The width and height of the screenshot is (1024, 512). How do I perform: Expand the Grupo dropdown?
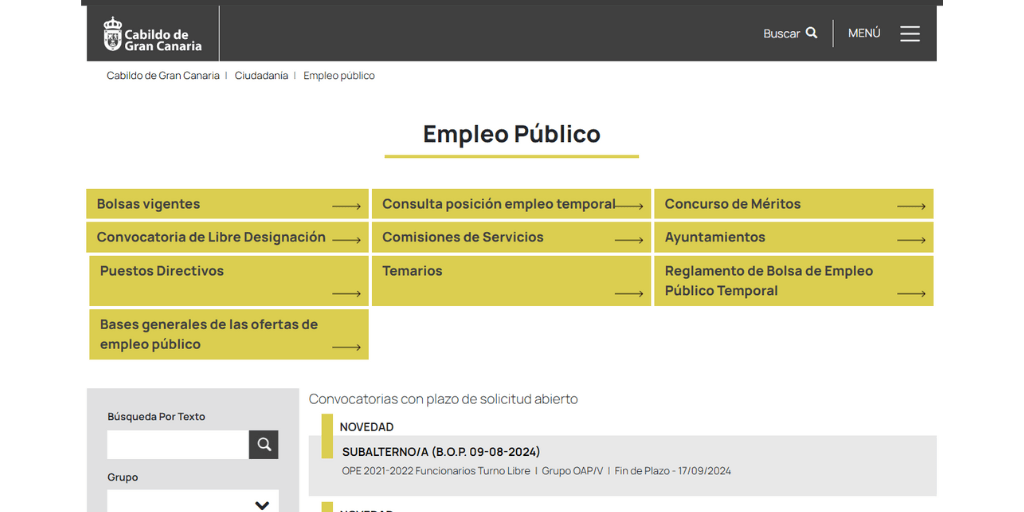point(193,502)
